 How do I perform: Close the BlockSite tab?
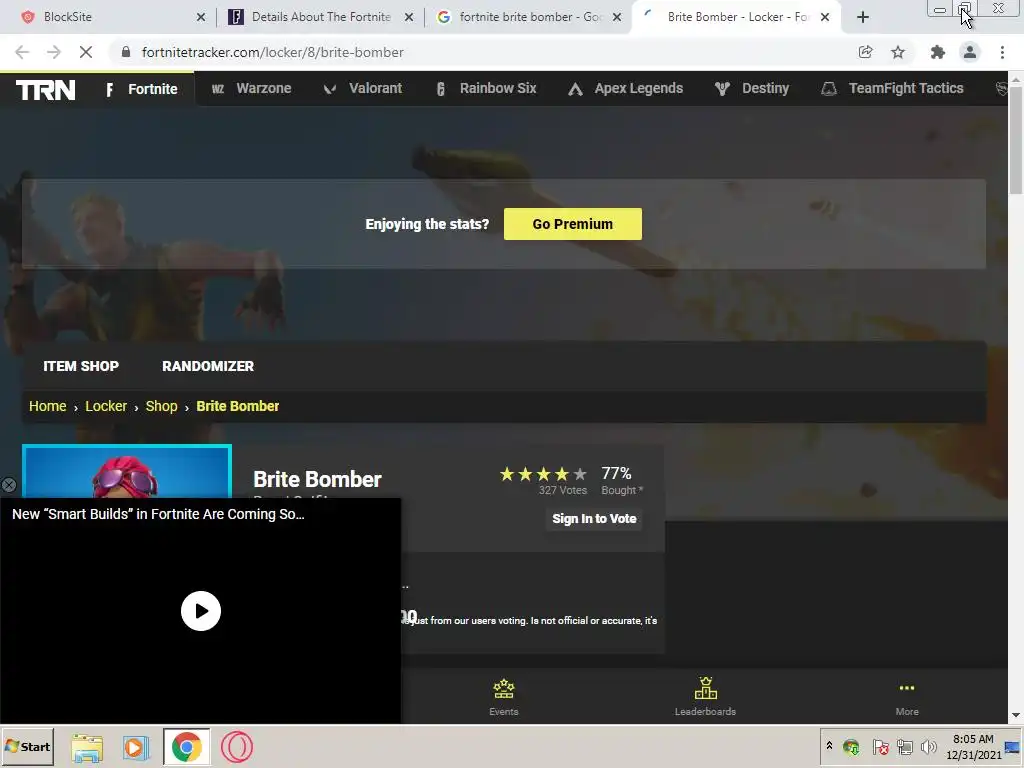(x=200, y=17)
